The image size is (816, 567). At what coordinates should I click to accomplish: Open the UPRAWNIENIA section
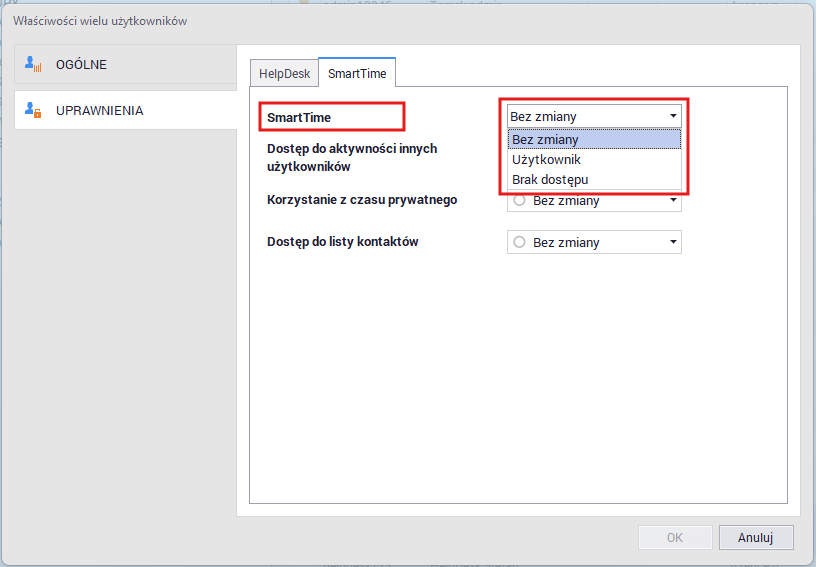[x=125, y=110]
